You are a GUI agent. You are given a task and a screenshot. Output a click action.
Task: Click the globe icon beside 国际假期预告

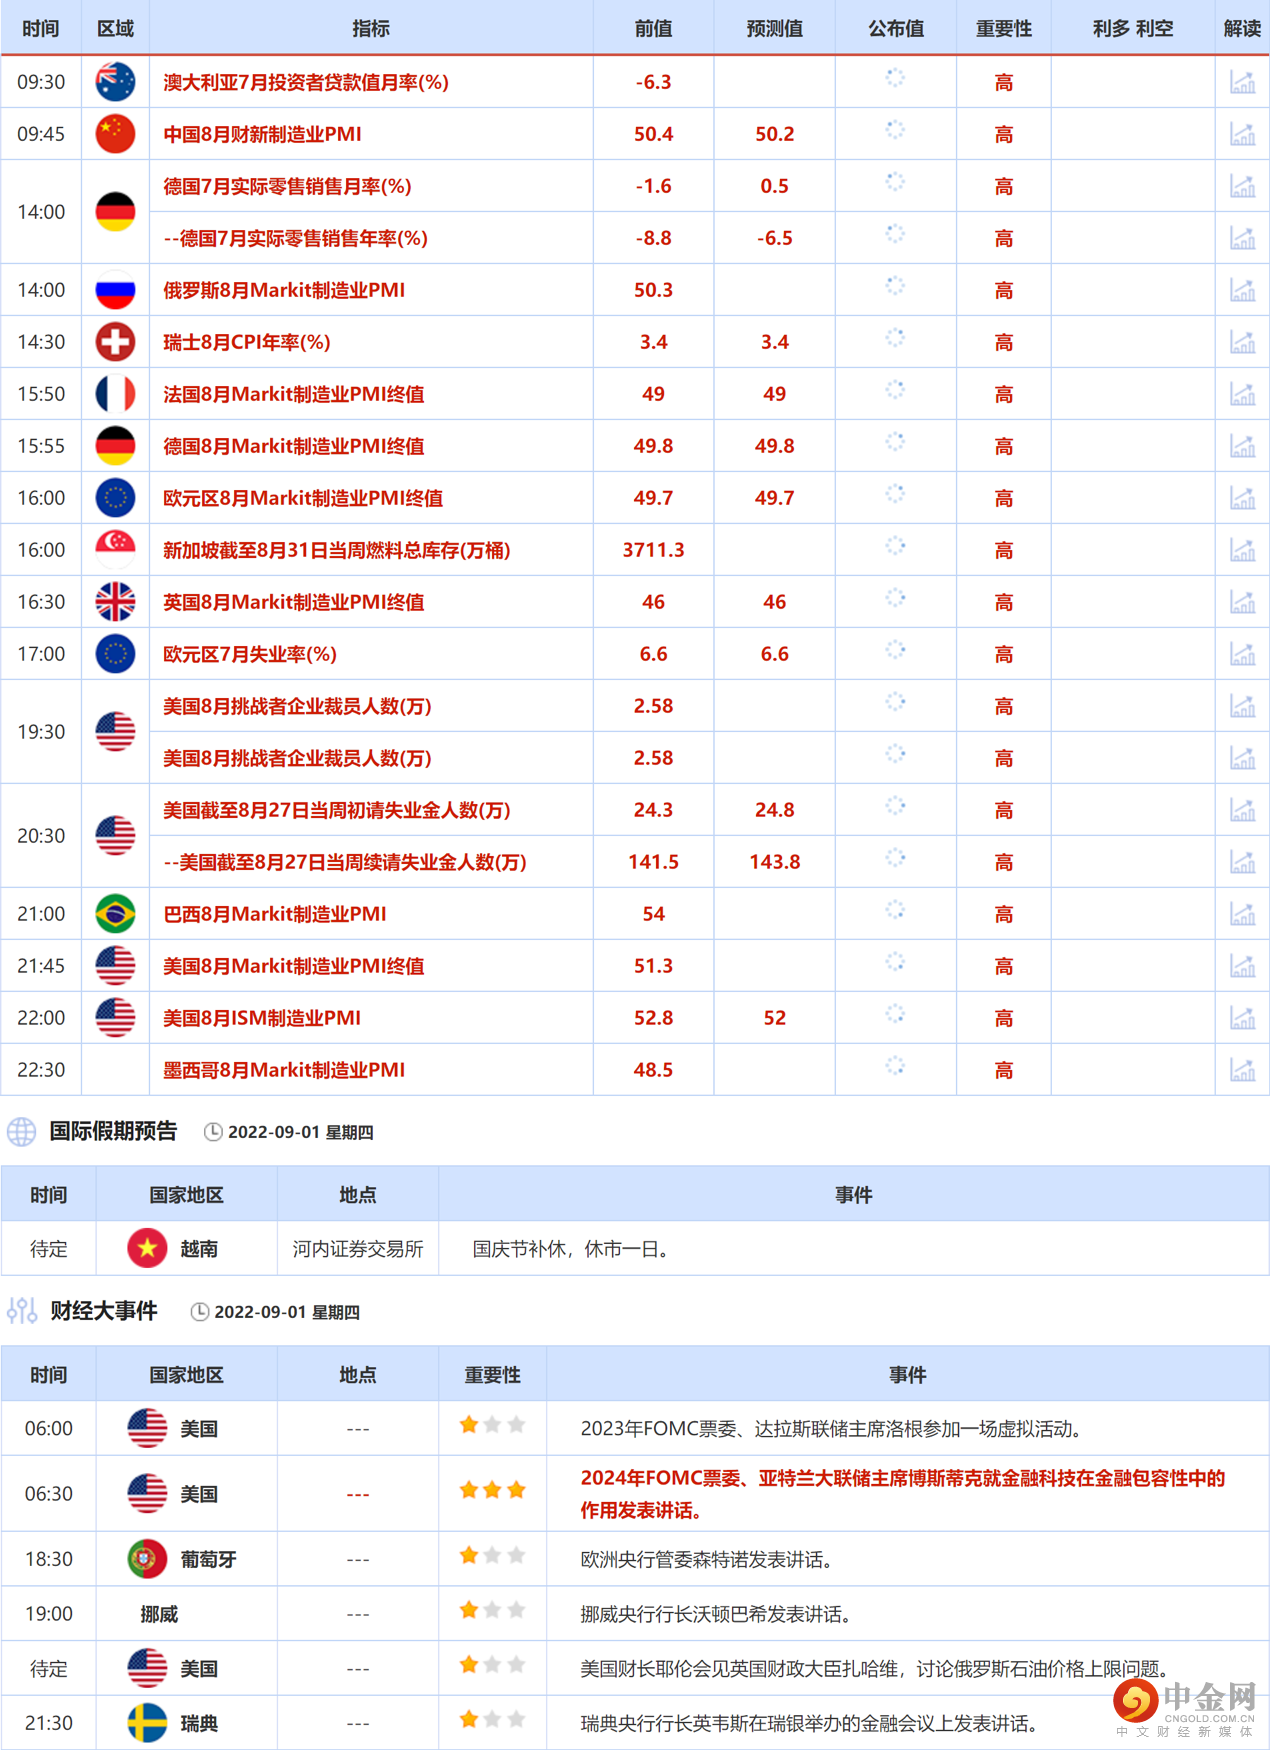(21, 1132)
